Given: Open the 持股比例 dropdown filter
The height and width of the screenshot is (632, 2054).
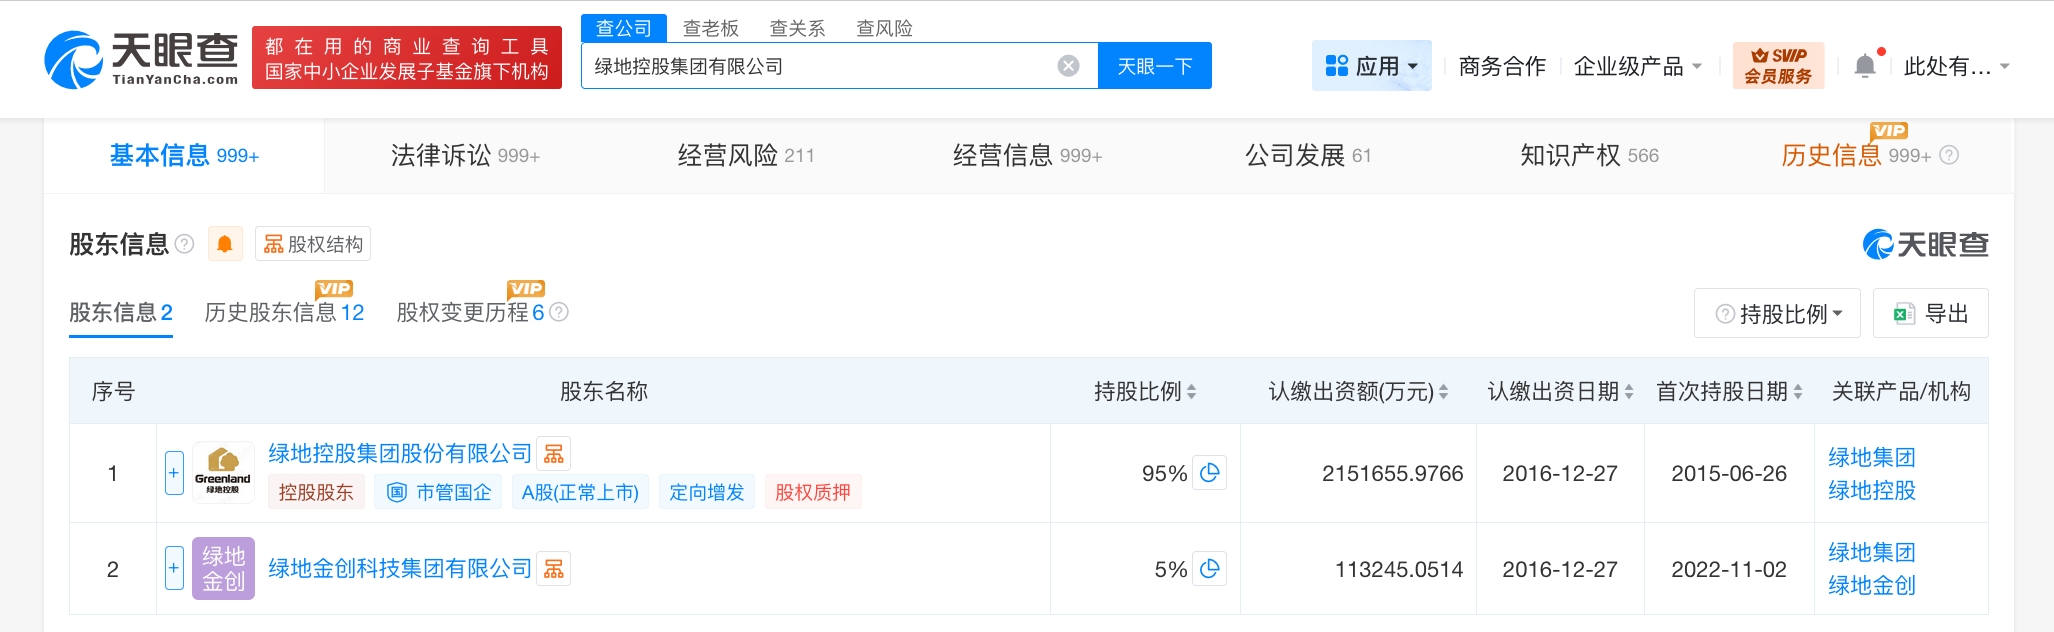Looking at the screenshot, I should coord(1777,314).
